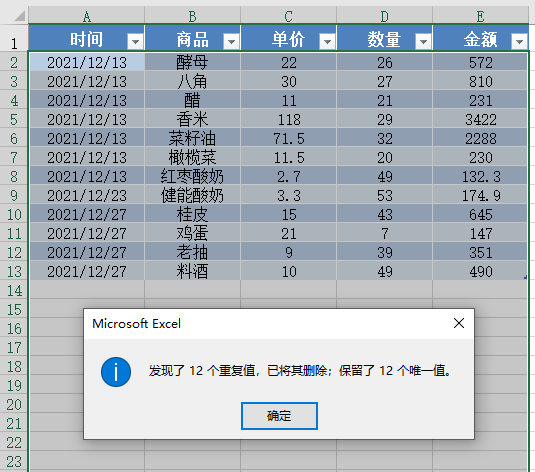Open the 商品 column filter dropdown
This screenshot has width=535, height=472.
click(x=231, y=42)
